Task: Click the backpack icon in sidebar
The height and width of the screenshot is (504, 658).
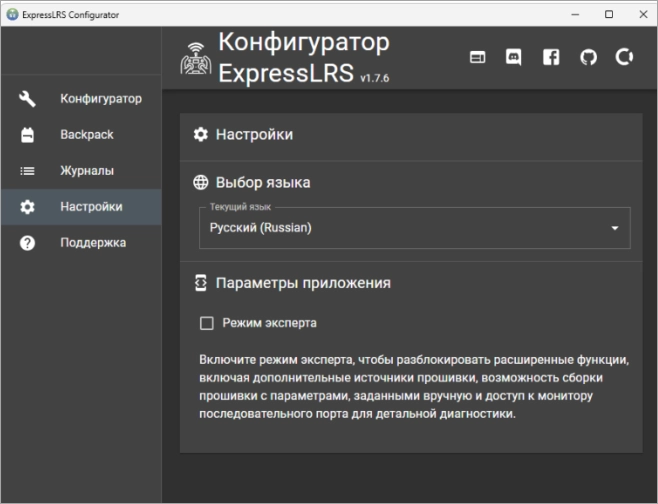Action: (27, 135)
